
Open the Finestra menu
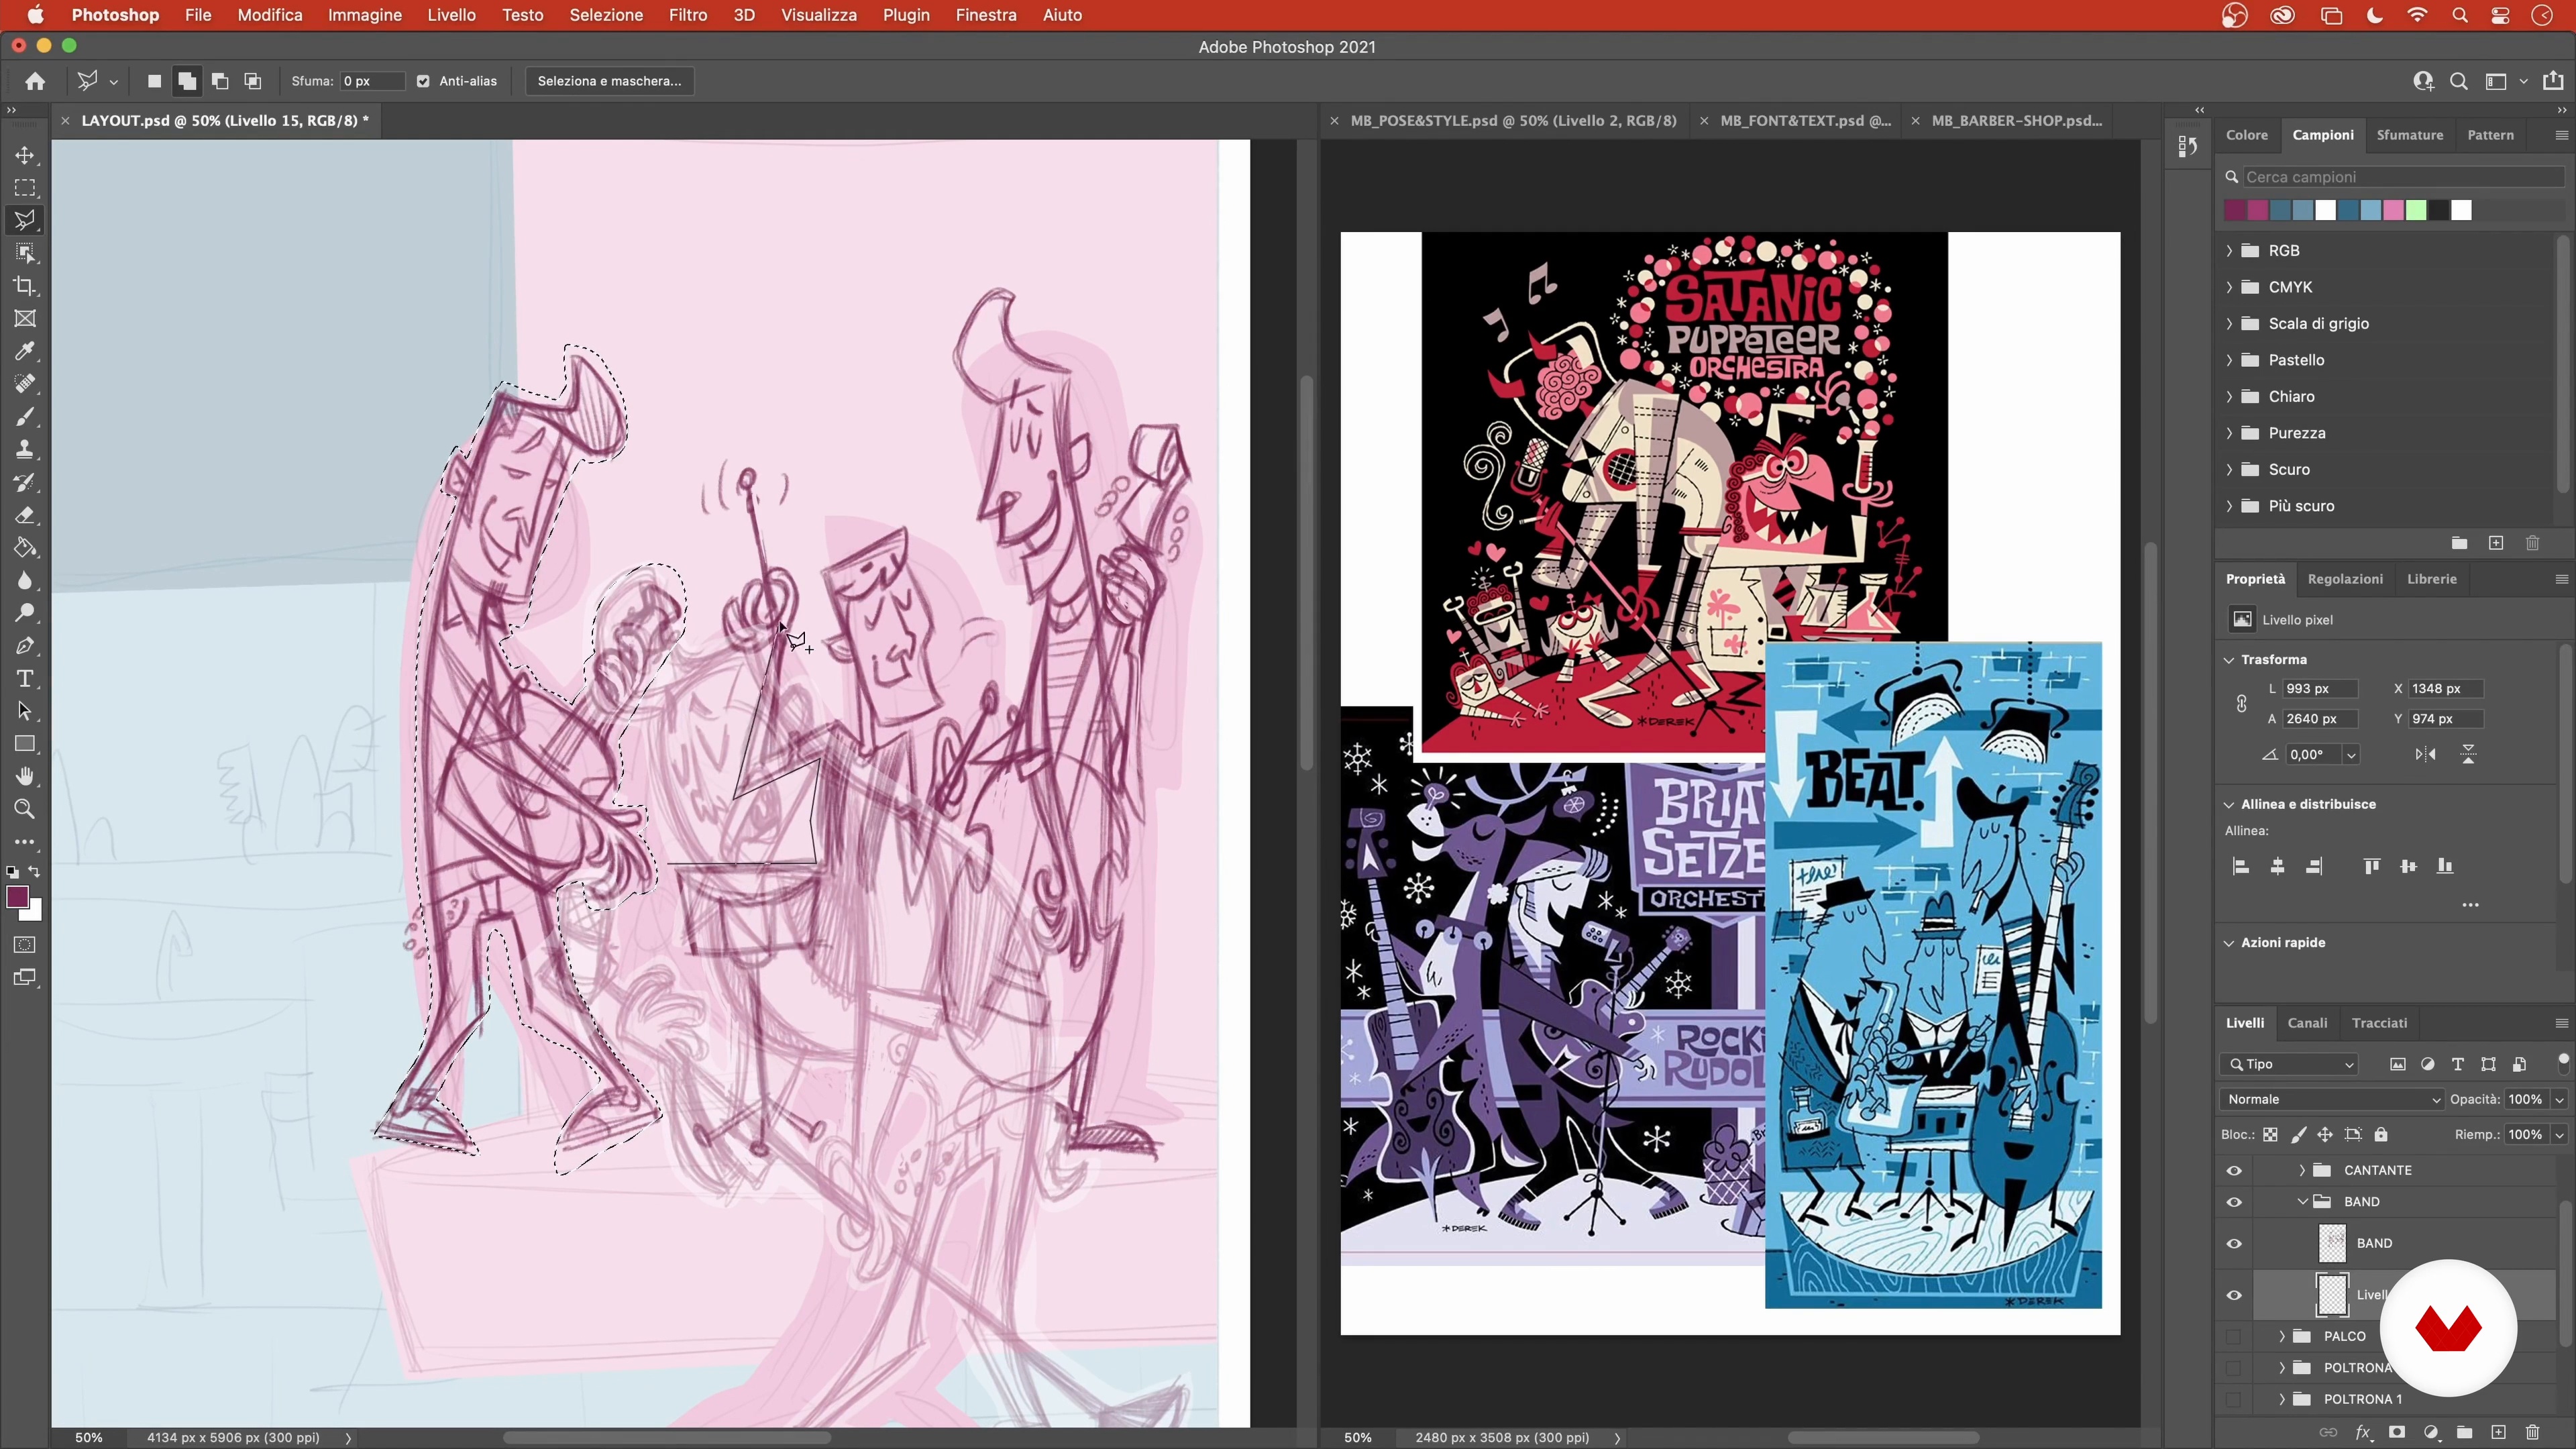[x=985, y=15]
